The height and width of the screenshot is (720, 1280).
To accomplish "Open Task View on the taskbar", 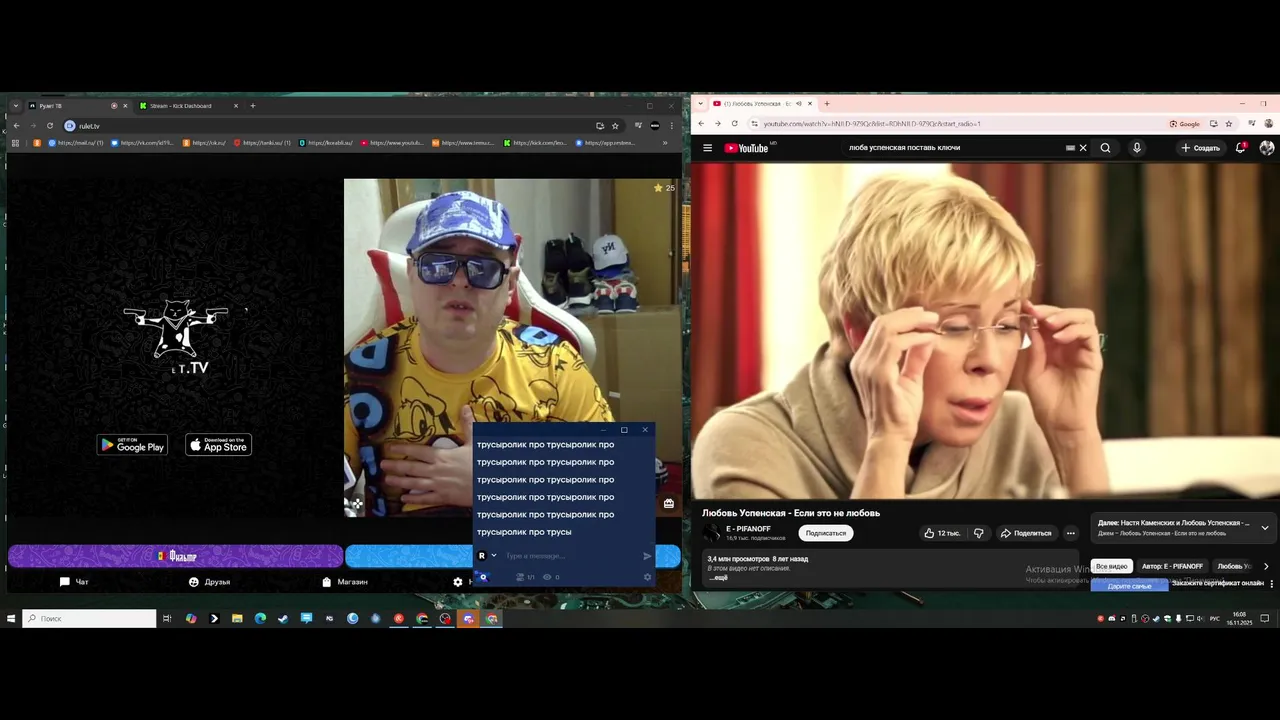I will click(x=167, y=619).
